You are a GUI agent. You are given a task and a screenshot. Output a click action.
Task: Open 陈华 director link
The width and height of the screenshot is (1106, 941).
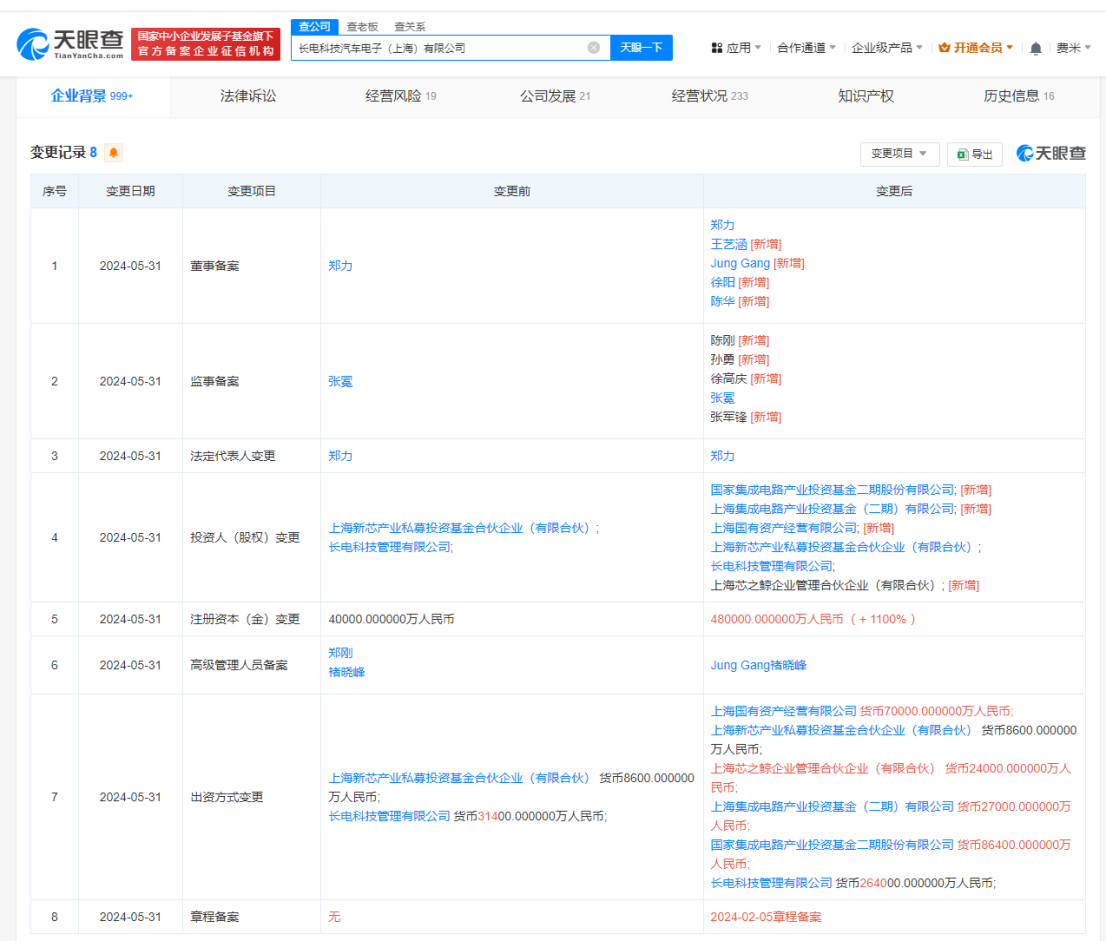[722, 301]
